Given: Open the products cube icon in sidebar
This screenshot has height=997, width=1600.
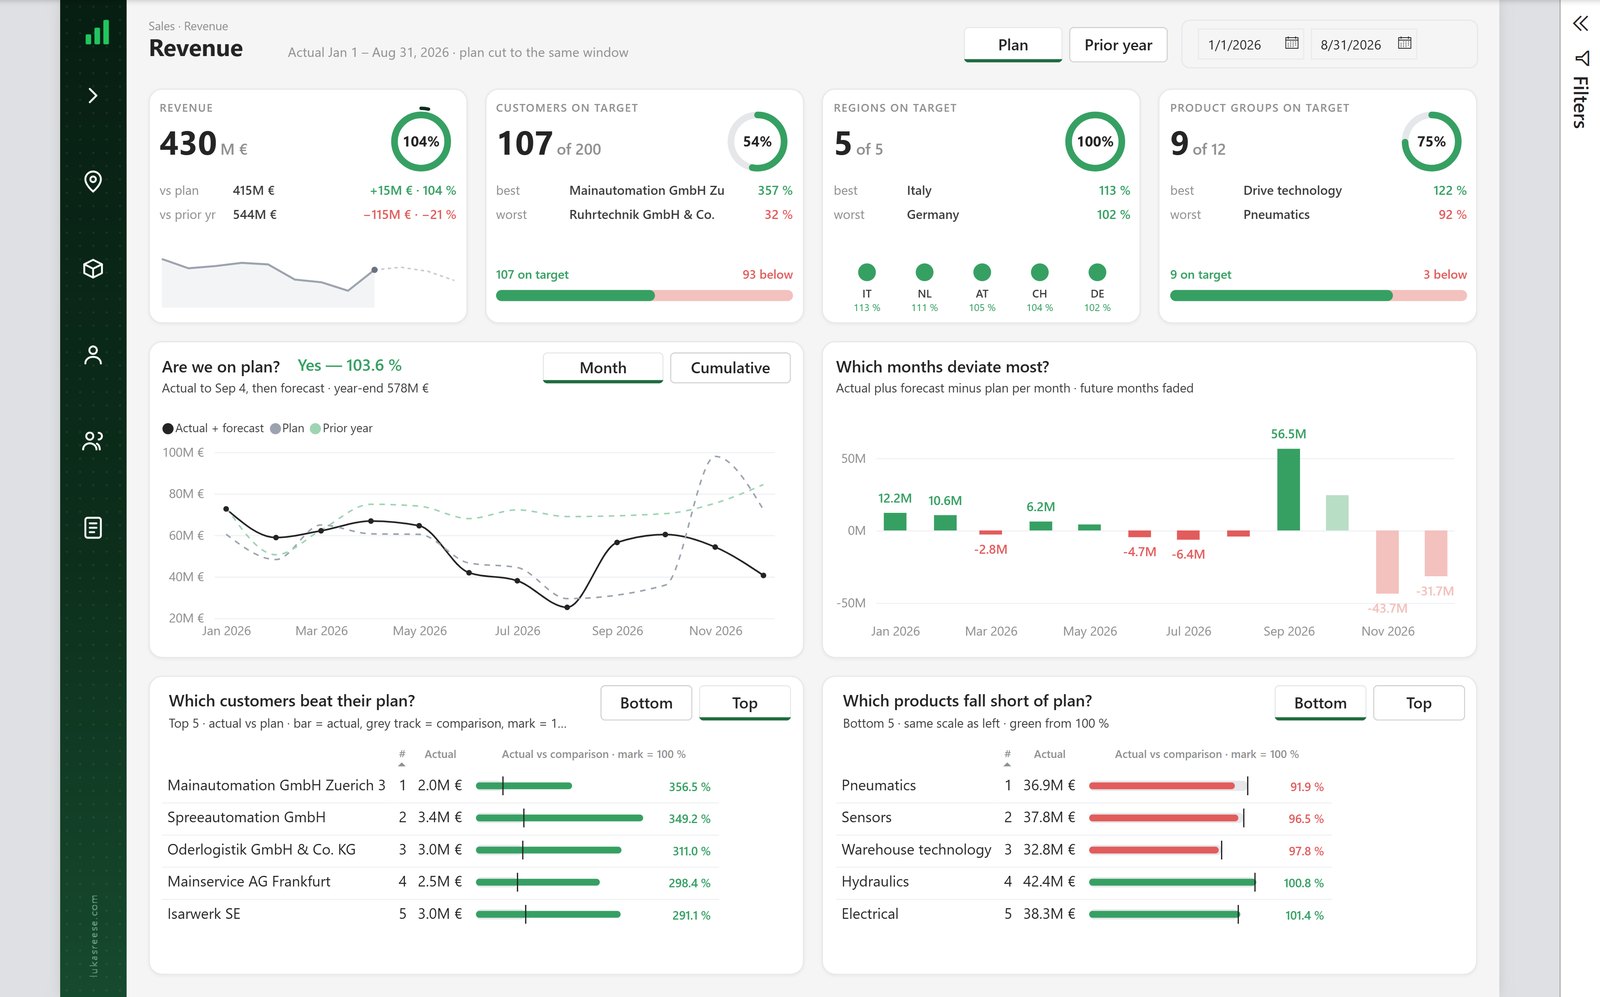Looking at the screenshot, I should click(93, 268).
